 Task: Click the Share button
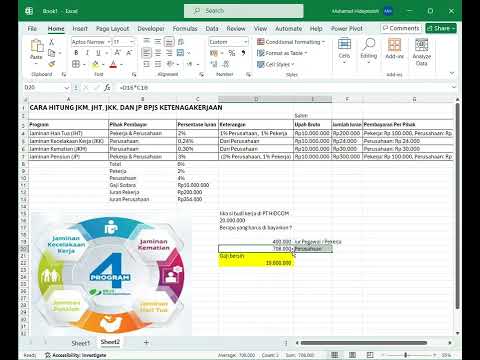point(441,28)
